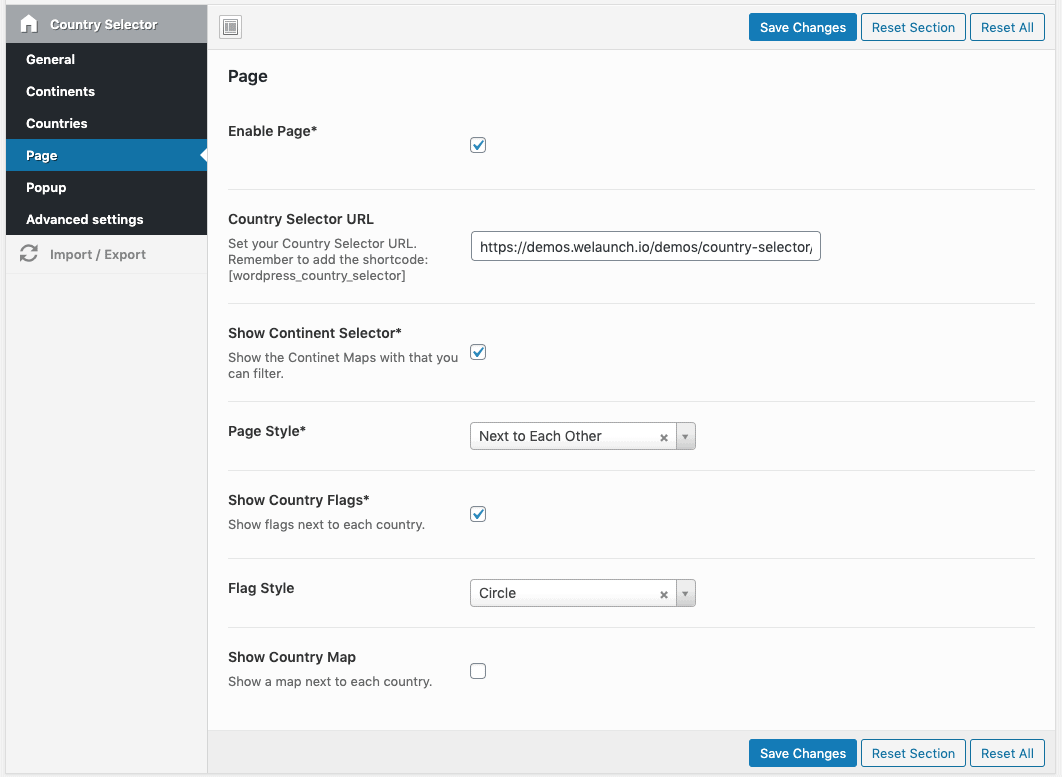Screen dimensions: 1062x777
Task: Click the home icon beside Country Selector
Action: (28, 23)
